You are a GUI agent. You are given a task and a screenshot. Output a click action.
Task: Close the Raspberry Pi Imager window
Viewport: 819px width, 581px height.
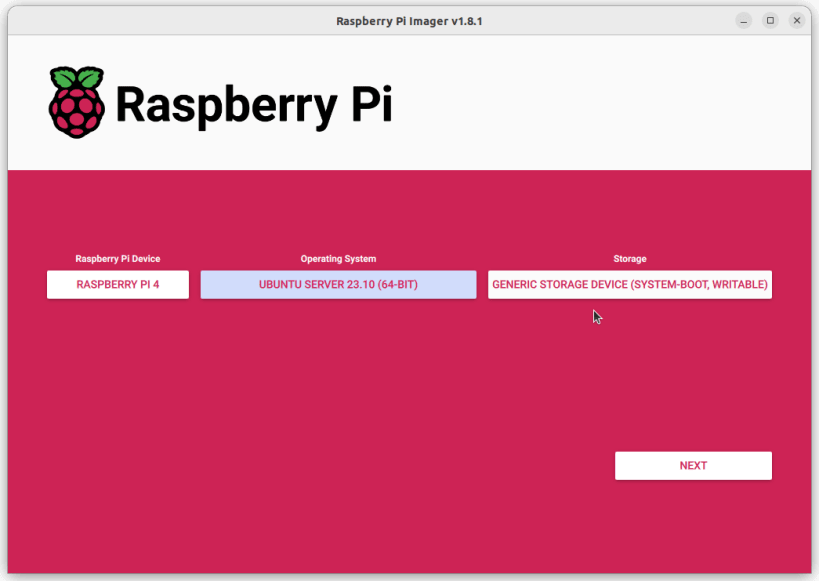(797, 21)
